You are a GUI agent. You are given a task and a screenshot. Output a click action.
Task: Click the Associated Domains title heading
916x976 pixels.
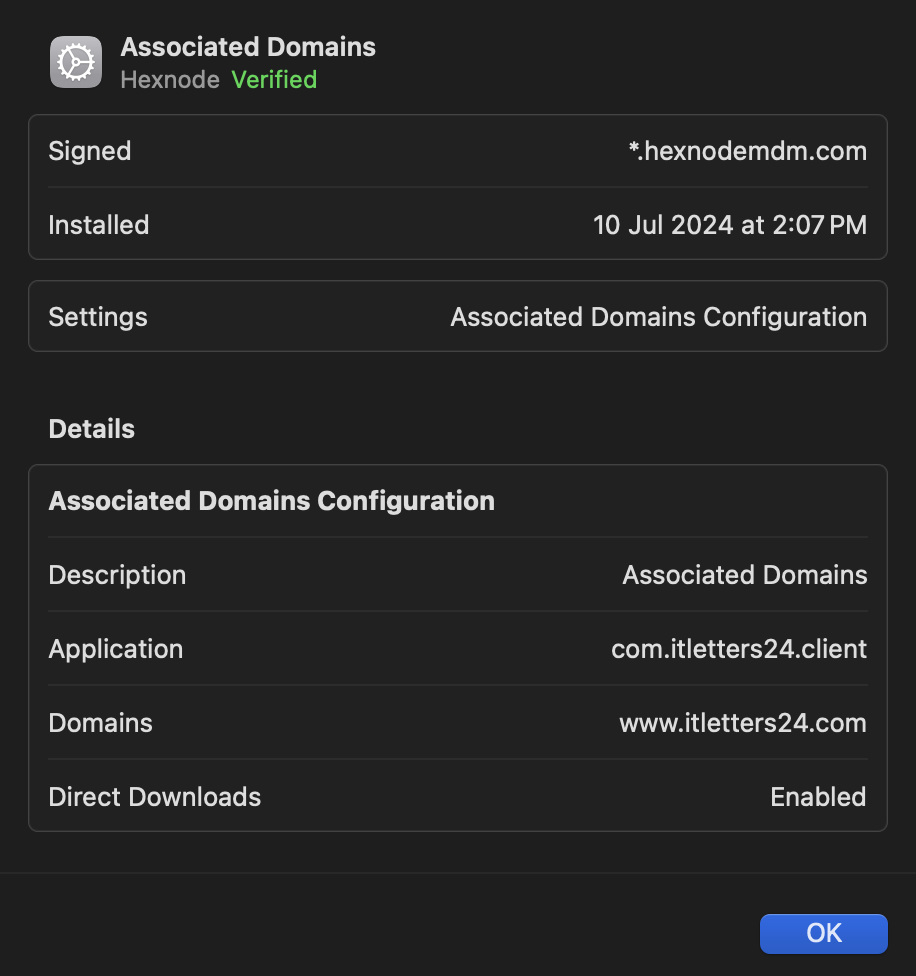[248, 47]
